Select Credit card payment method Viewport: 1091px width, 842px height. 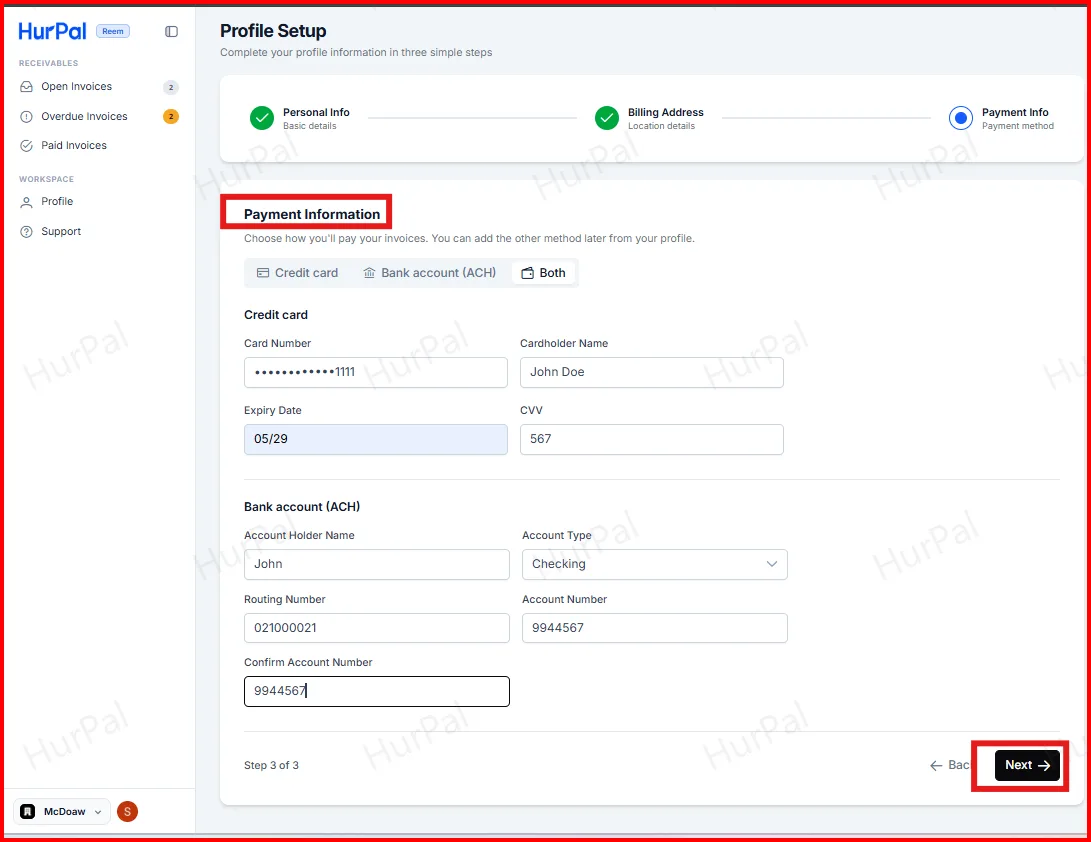click(x=298, y=273)
